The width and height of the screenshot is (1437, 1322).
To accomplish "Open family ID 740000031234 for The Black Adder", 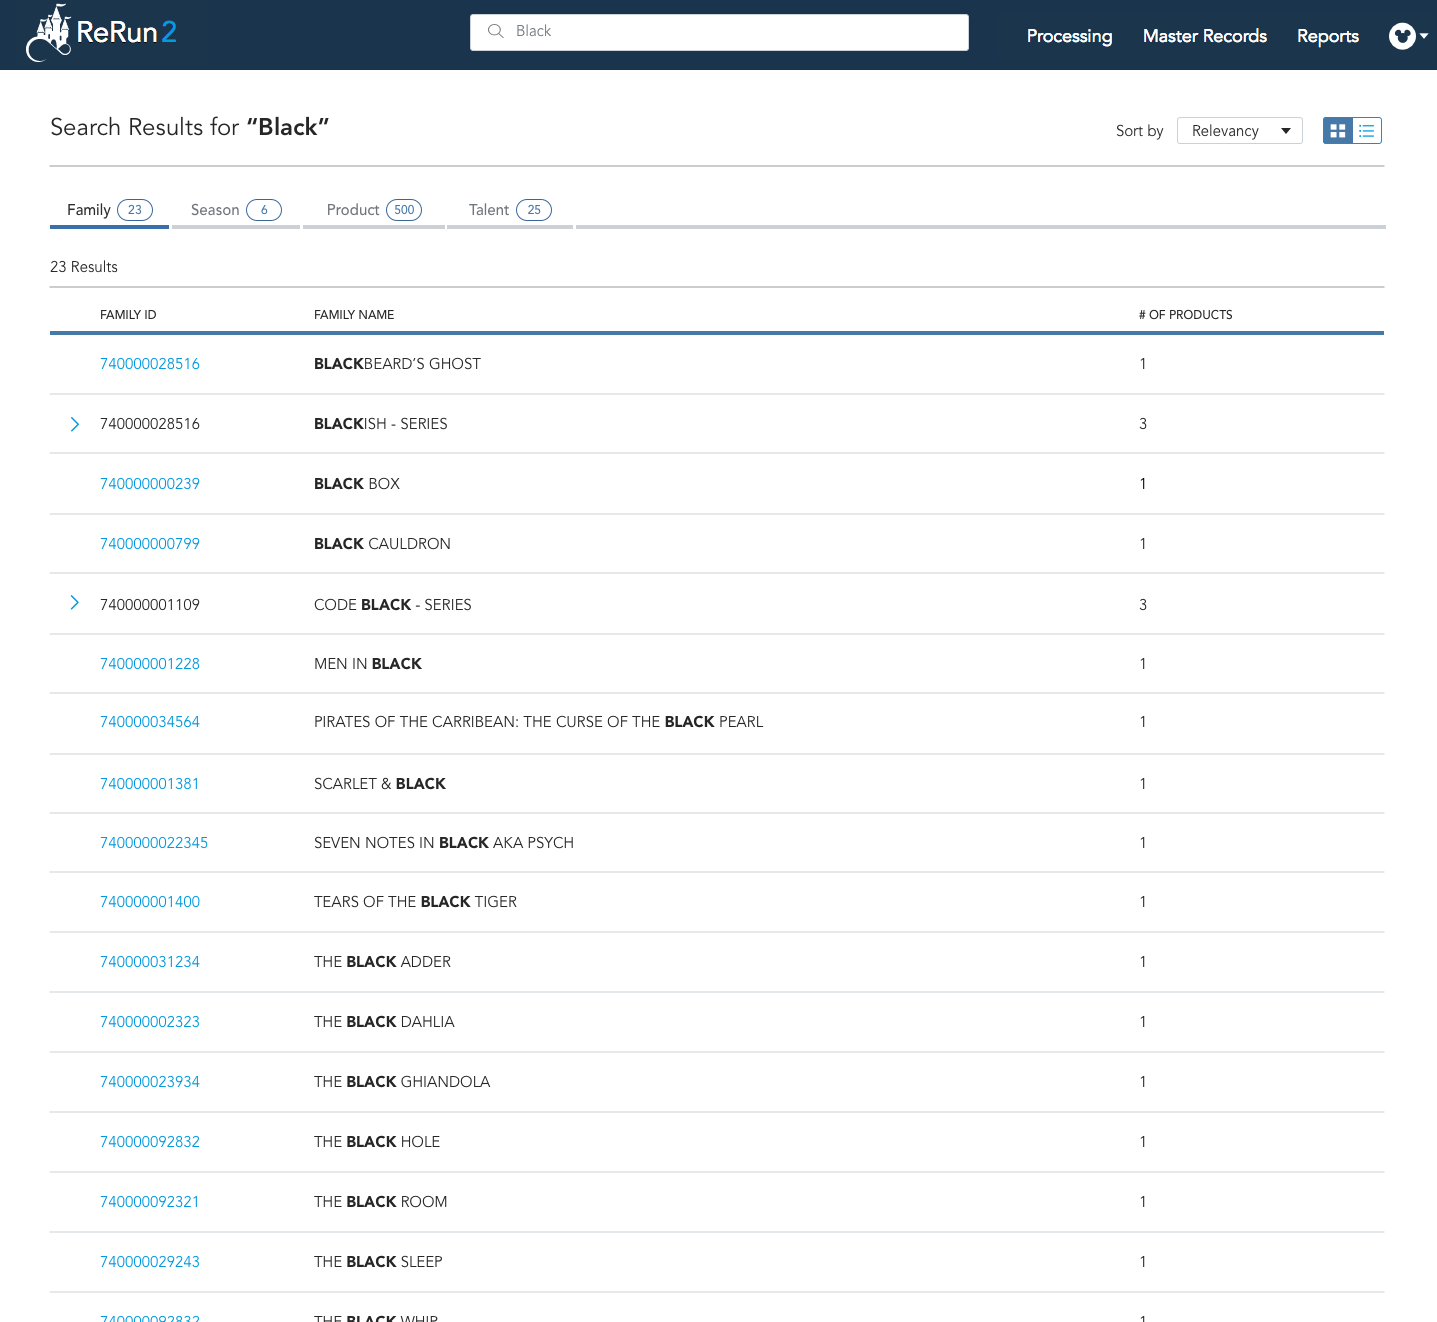I will pos(150,962).
